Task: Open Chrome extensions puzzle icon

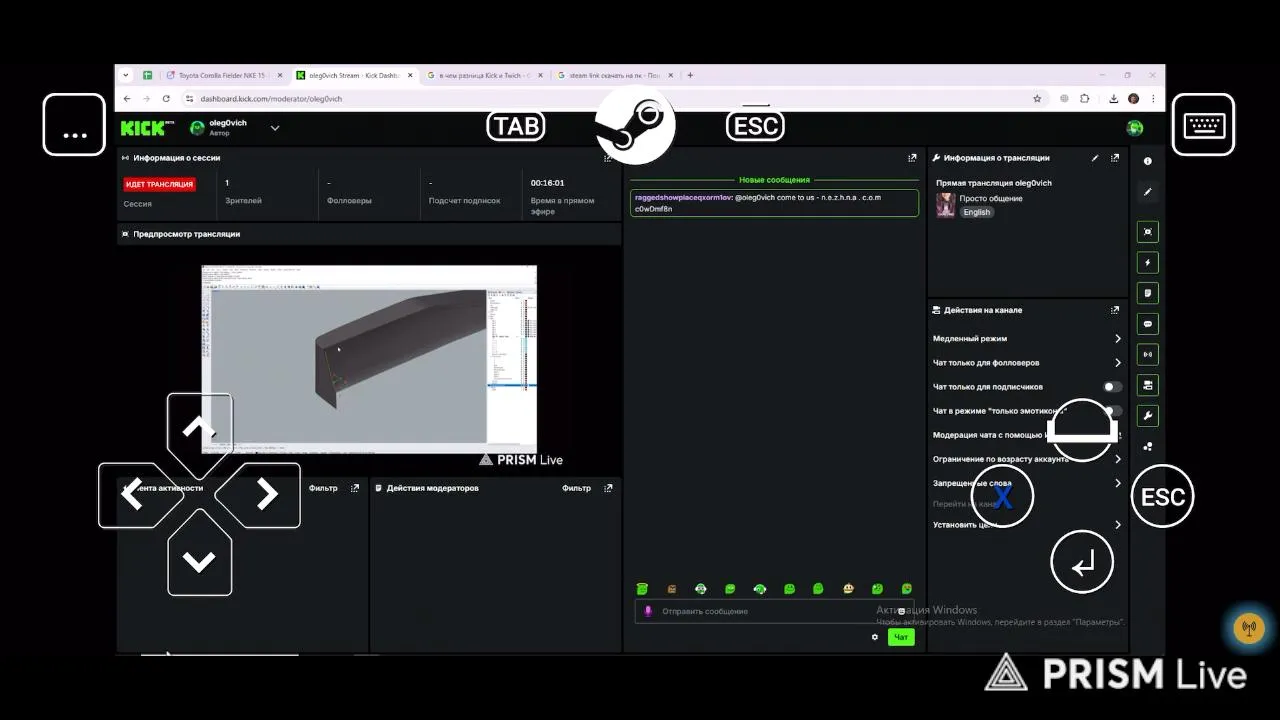Action: [x=1084, y=99]
